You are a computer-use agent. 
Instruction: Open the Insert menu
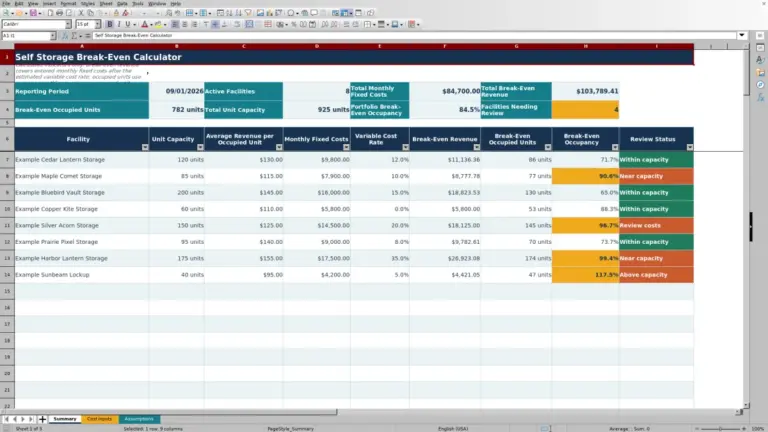(49, 3)
